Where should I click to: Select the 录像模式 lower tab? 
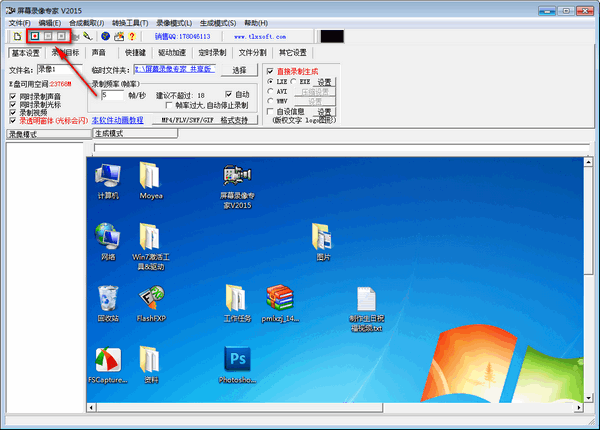point(49,134)
